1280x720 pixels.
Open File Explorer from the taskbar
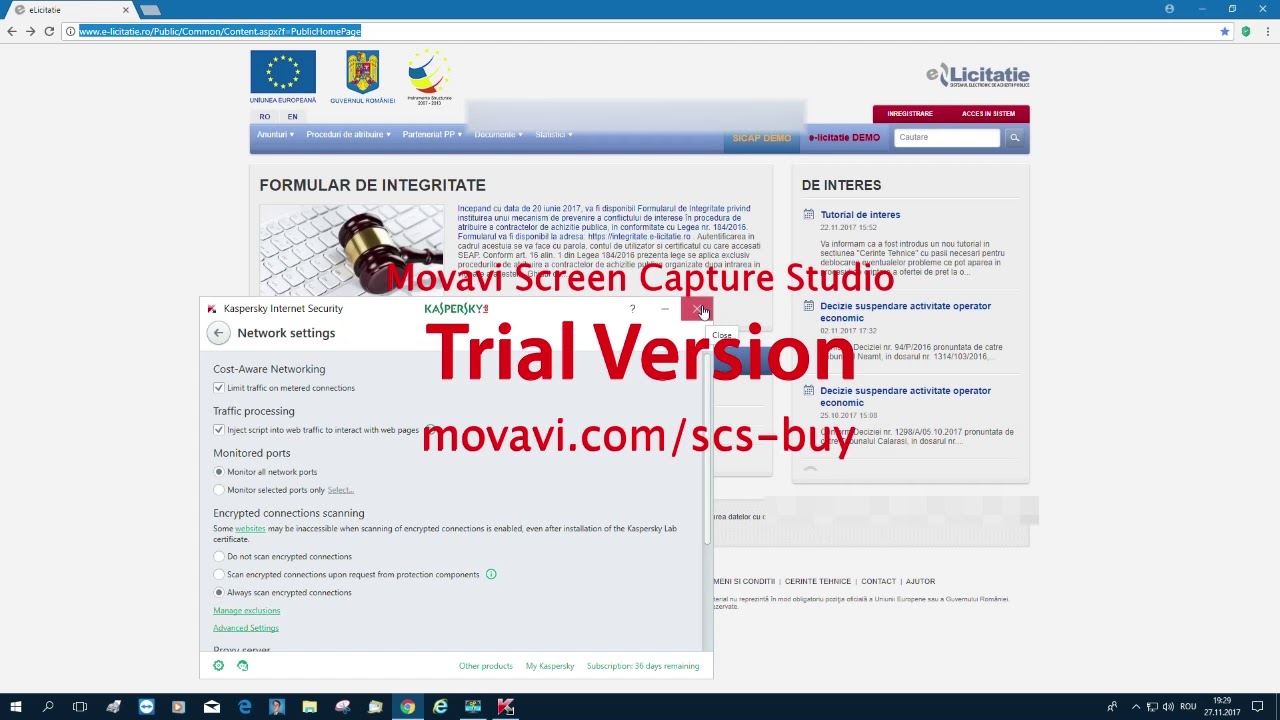309,707
